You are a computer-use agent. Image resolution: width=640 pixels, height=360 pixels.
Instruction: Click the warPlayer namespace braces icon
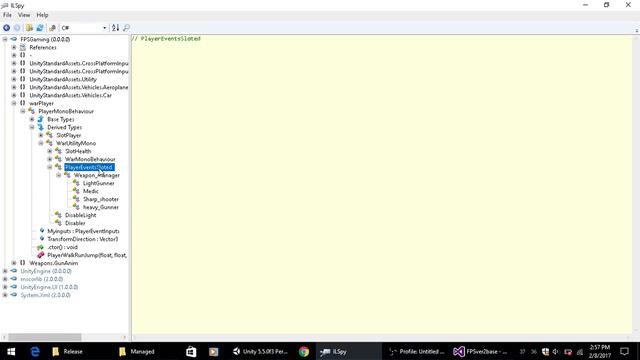[x=23, y=103]
